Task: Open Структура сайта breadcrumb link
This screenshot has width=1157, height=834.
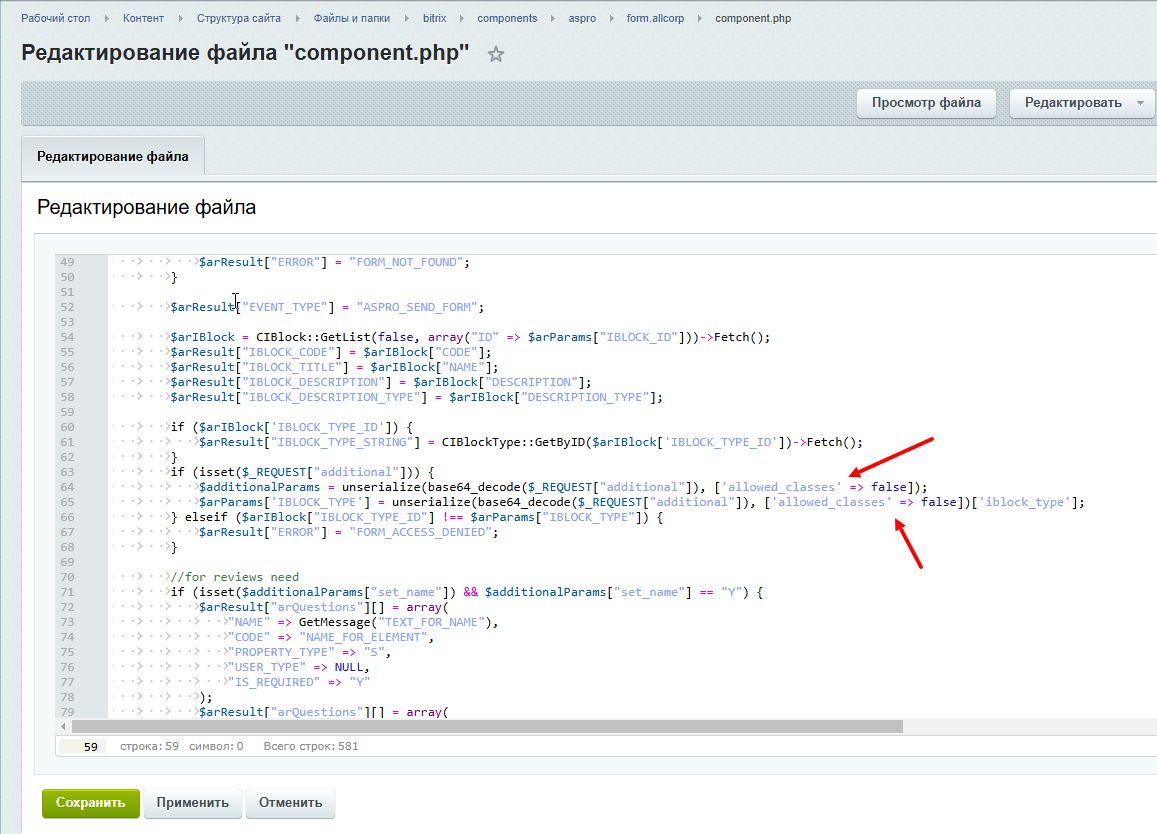Action: click(x=238, y=18)
